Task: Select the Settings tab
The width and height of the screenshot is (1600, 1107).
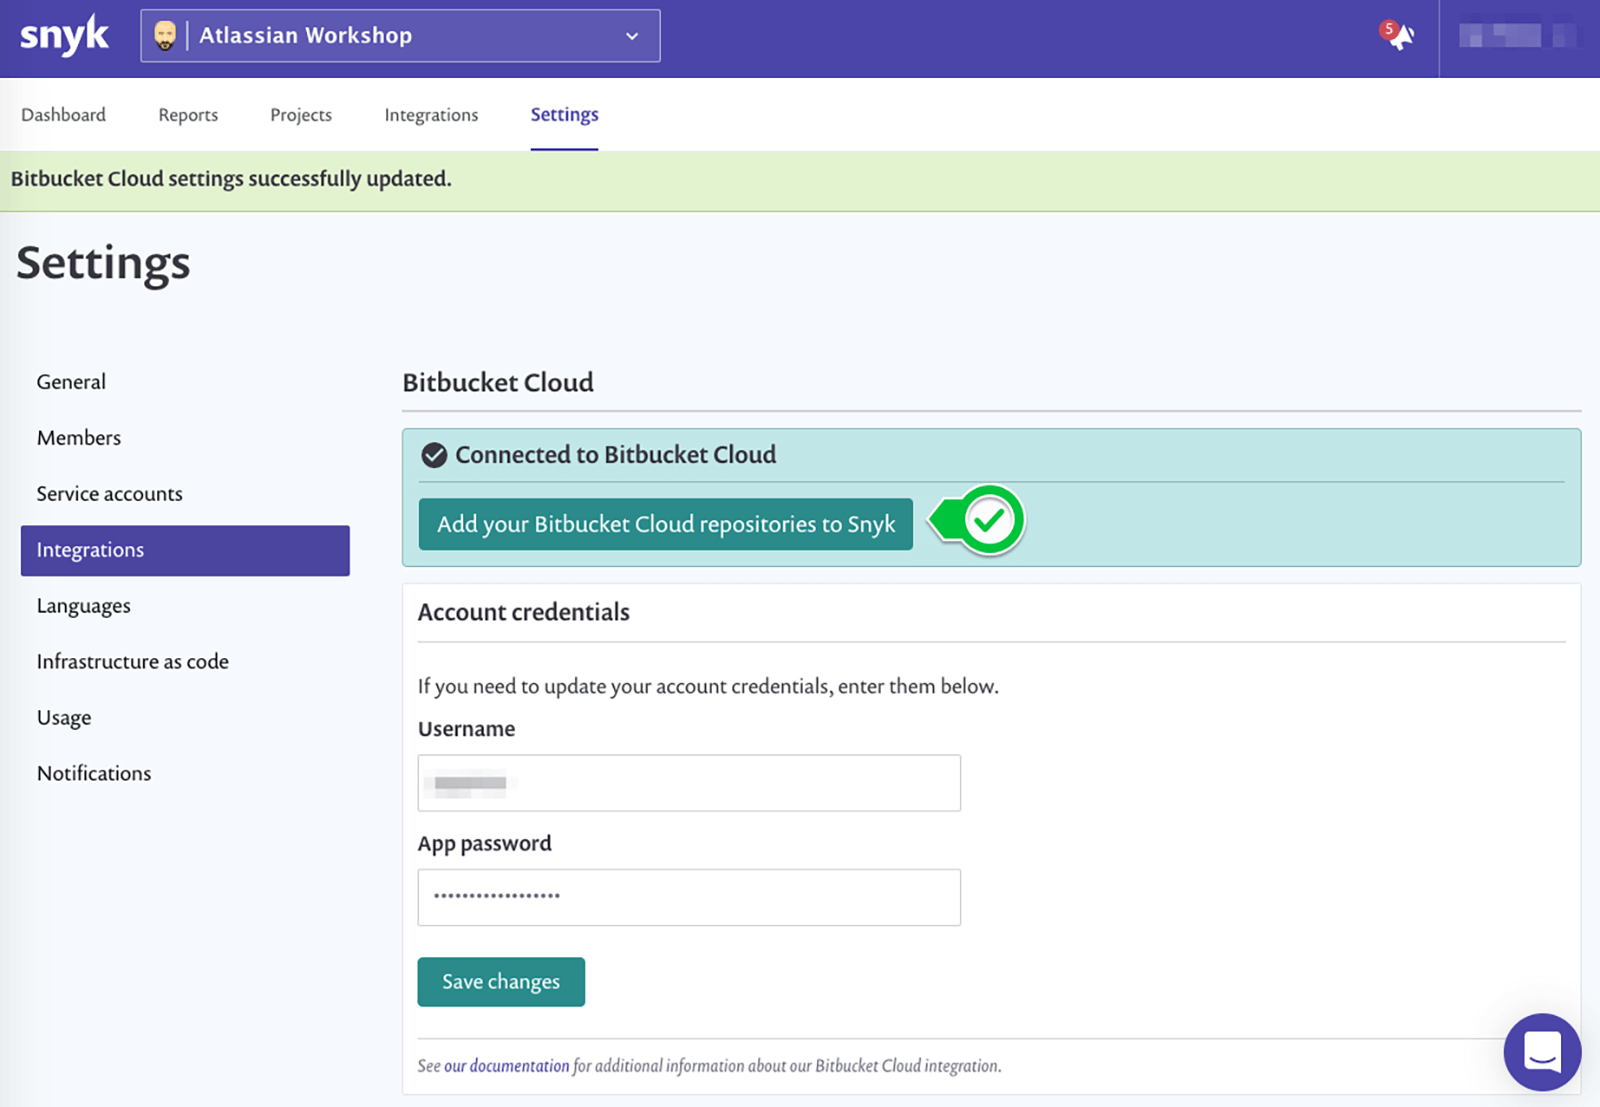Action: pyautogui.click(x=564, y=115)
